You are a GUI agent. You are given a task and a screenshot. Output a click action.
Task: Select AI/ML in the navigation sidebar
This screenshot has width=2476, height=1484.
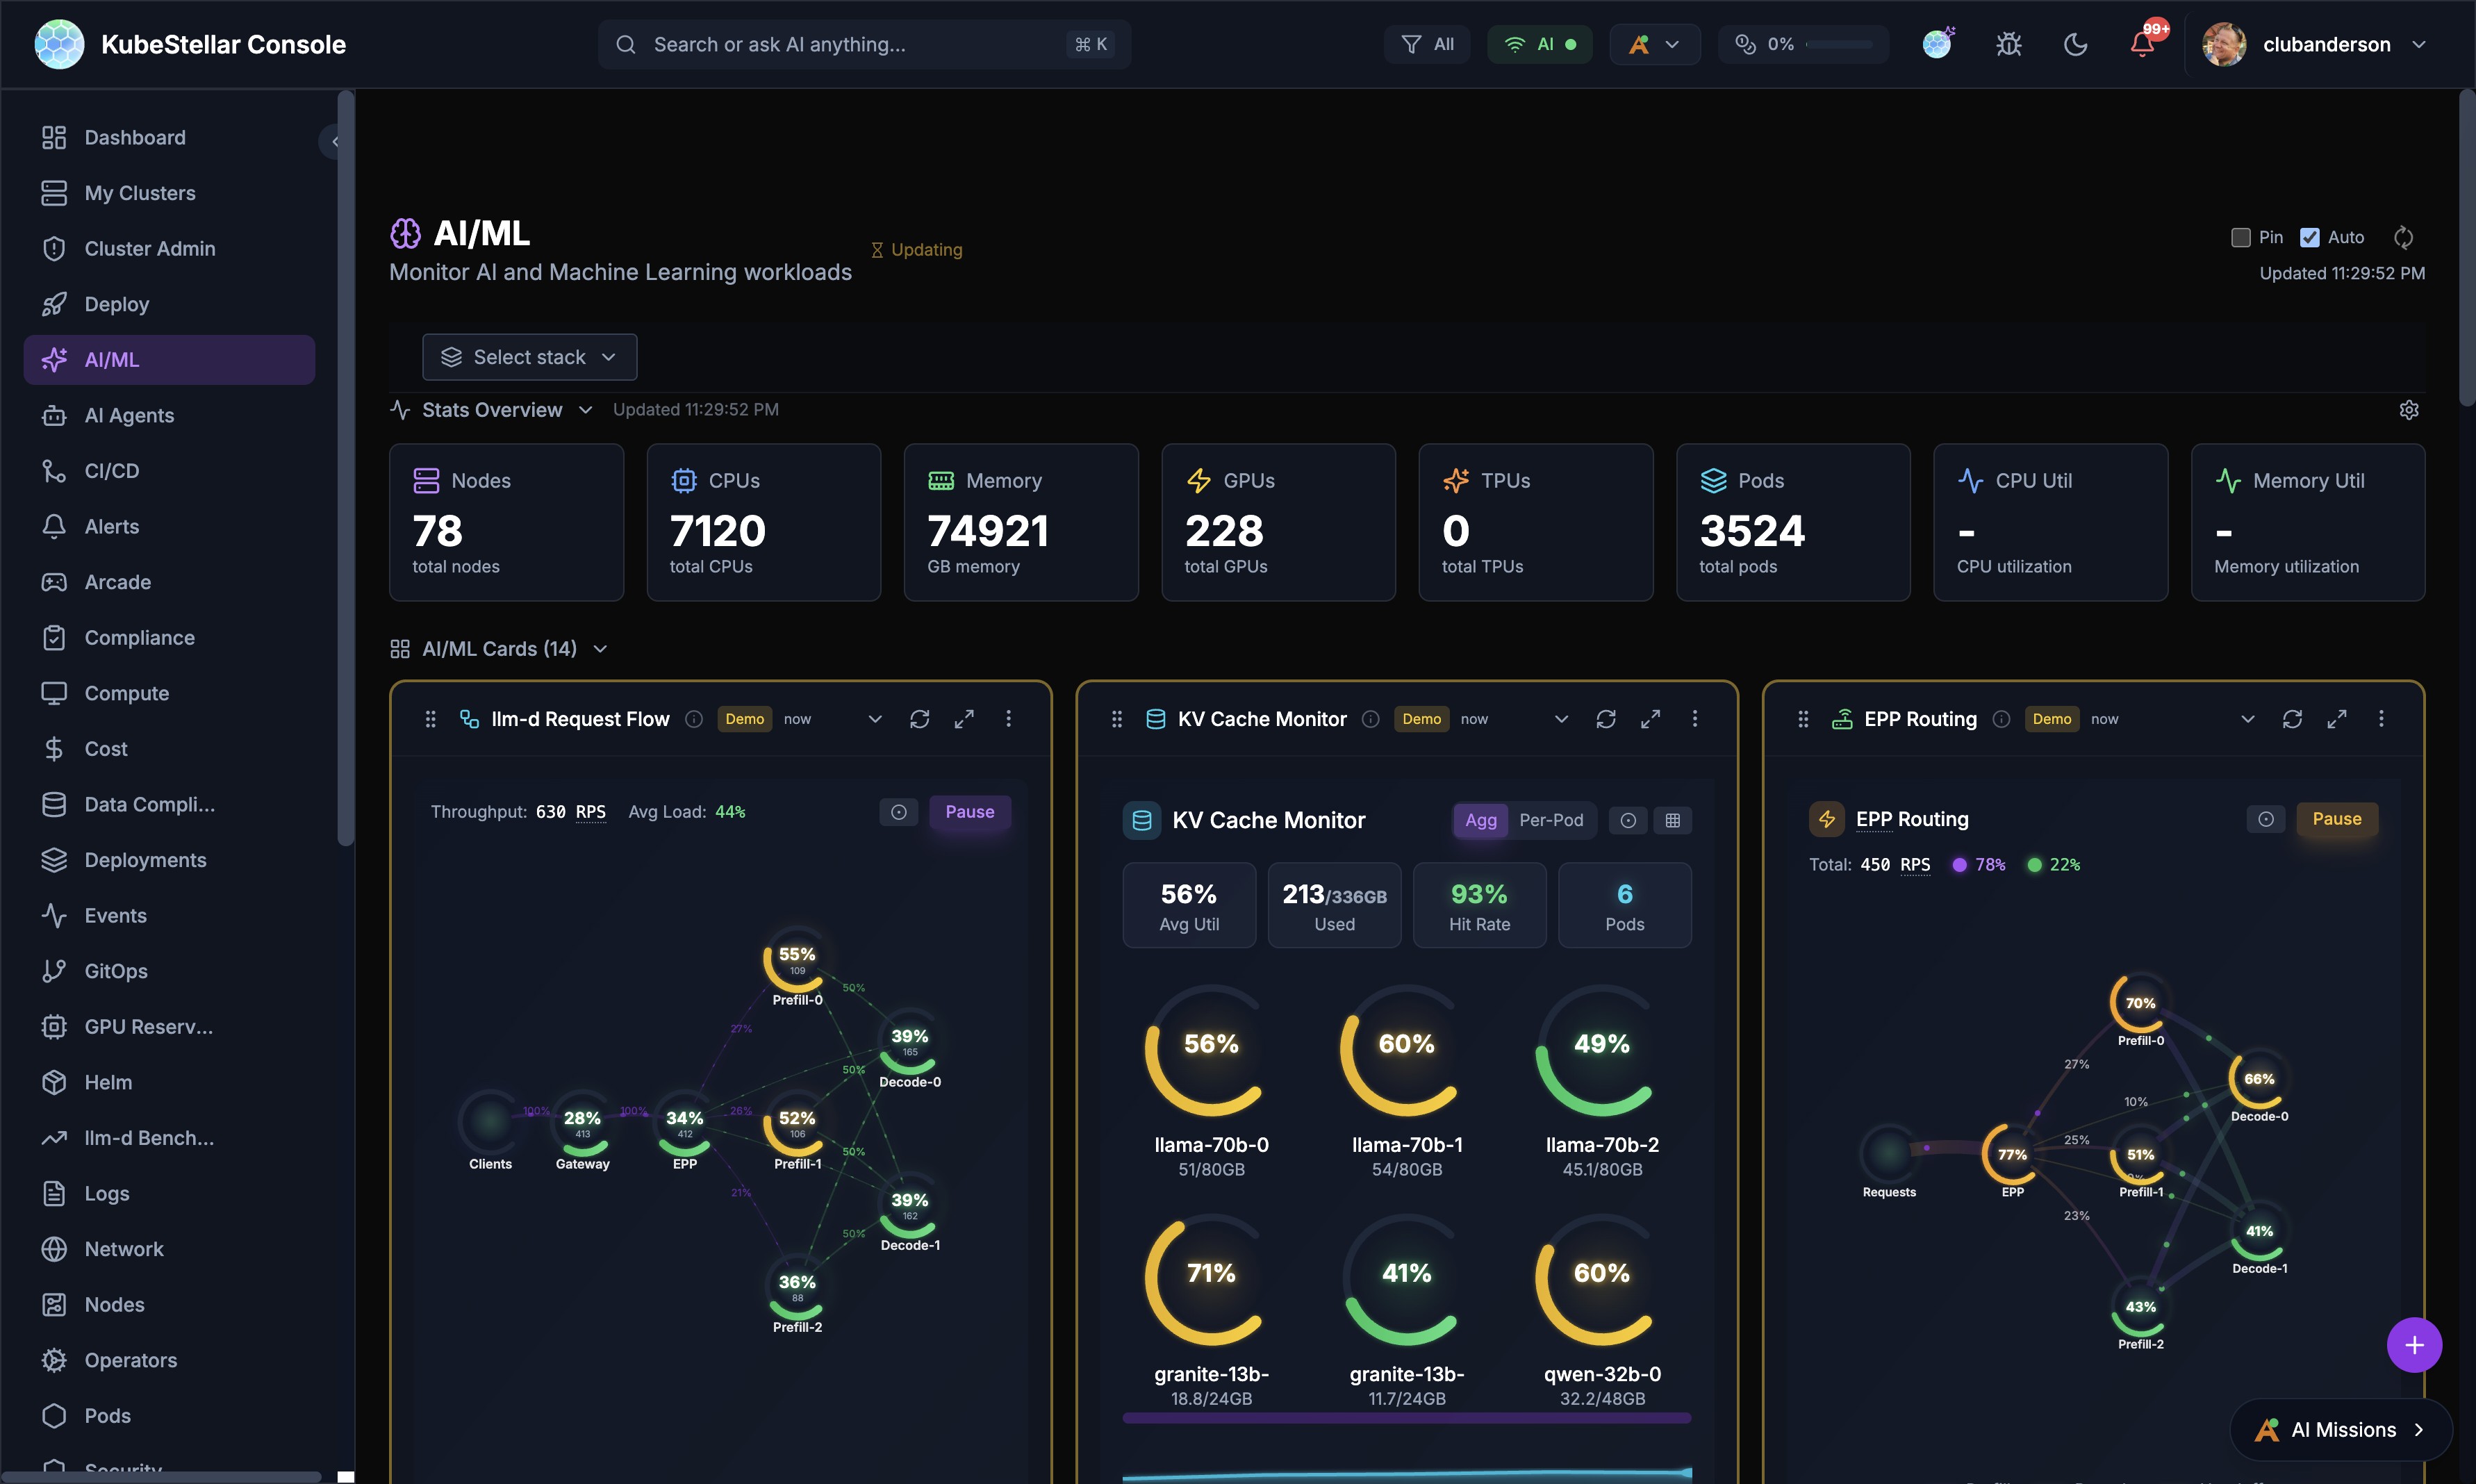[x=111, y=359]
